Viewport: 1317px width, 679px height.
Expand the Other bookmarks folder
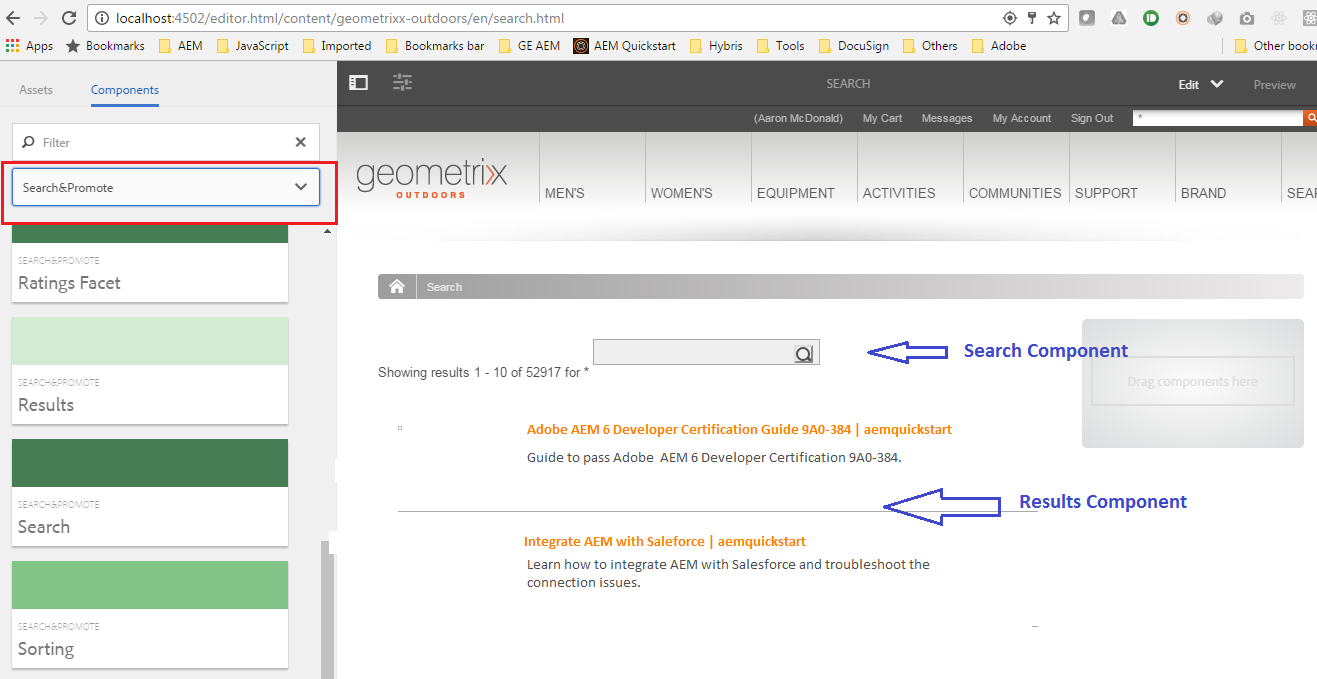[x=1278, y=45]
